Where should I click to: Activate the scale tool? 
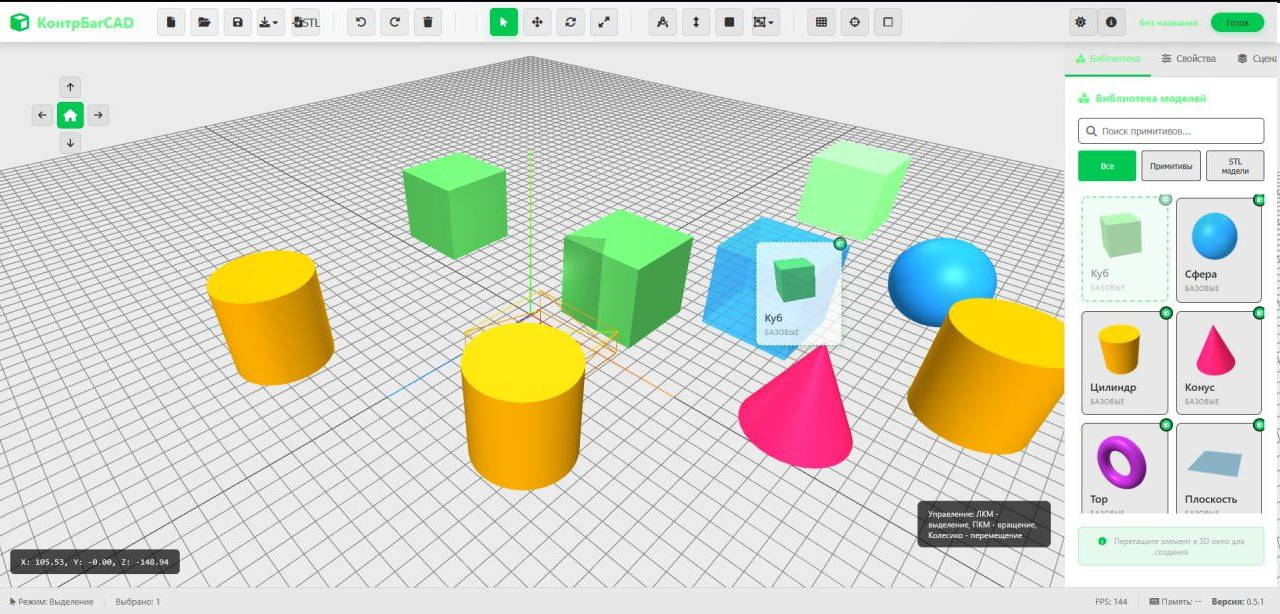coord(603,22)
